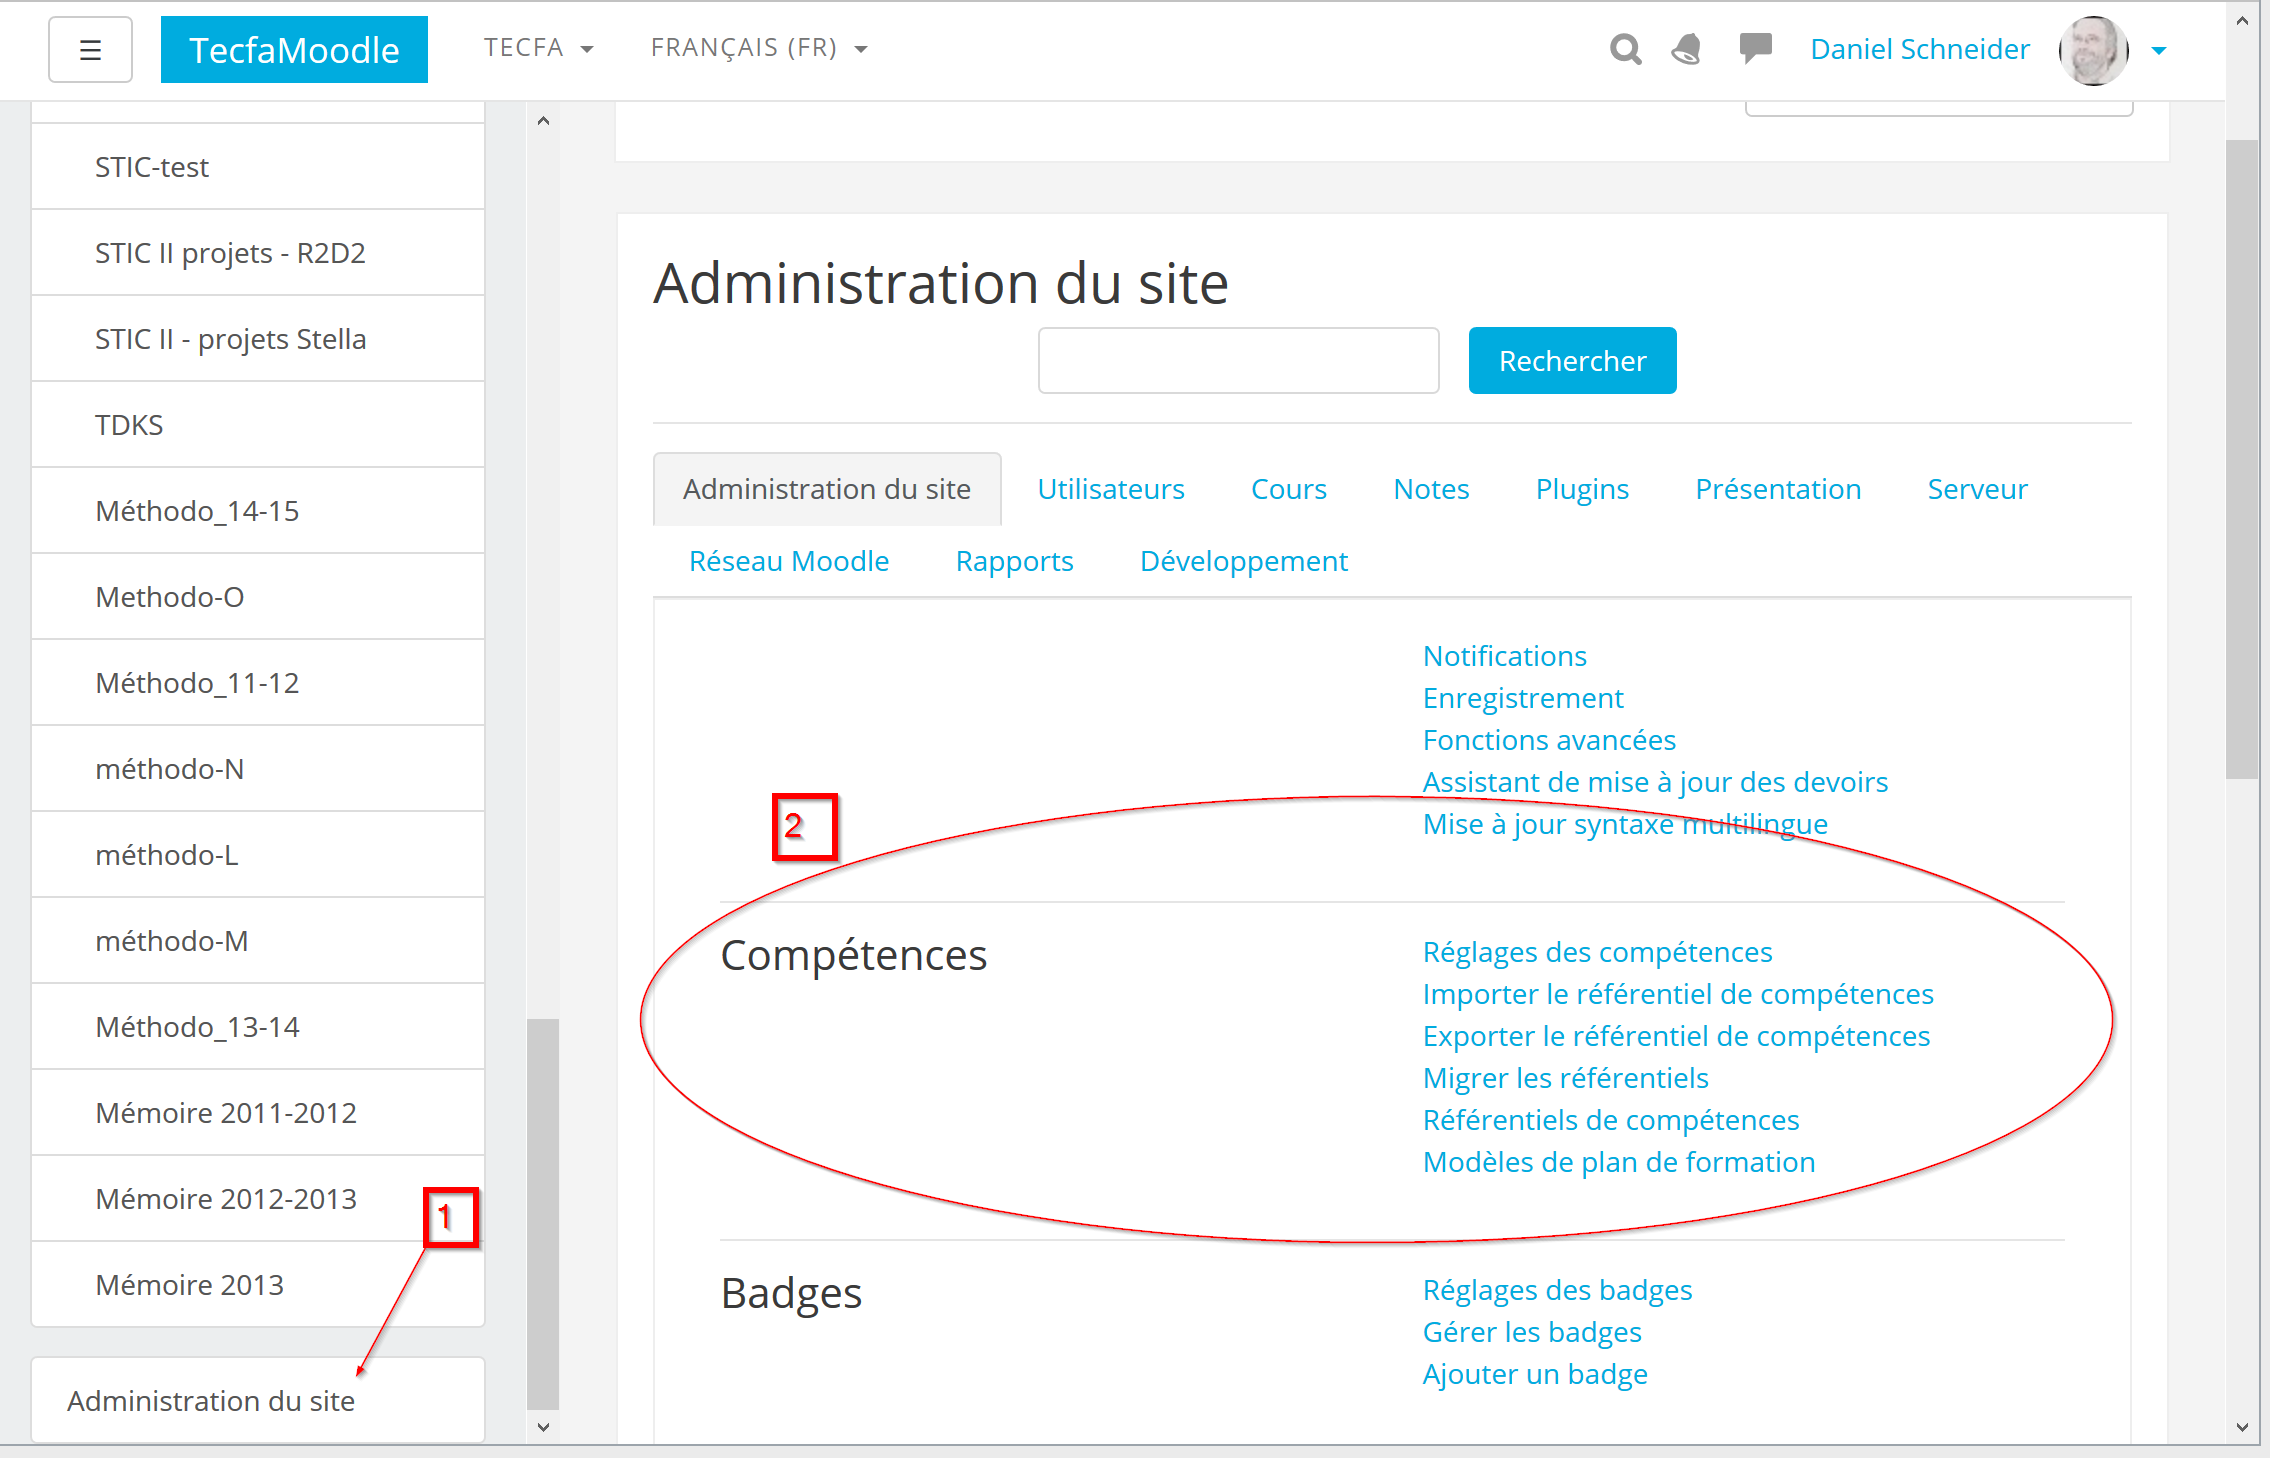Click the Rechercher button
This screenshot has width=2270, height=1458.
1572,360
